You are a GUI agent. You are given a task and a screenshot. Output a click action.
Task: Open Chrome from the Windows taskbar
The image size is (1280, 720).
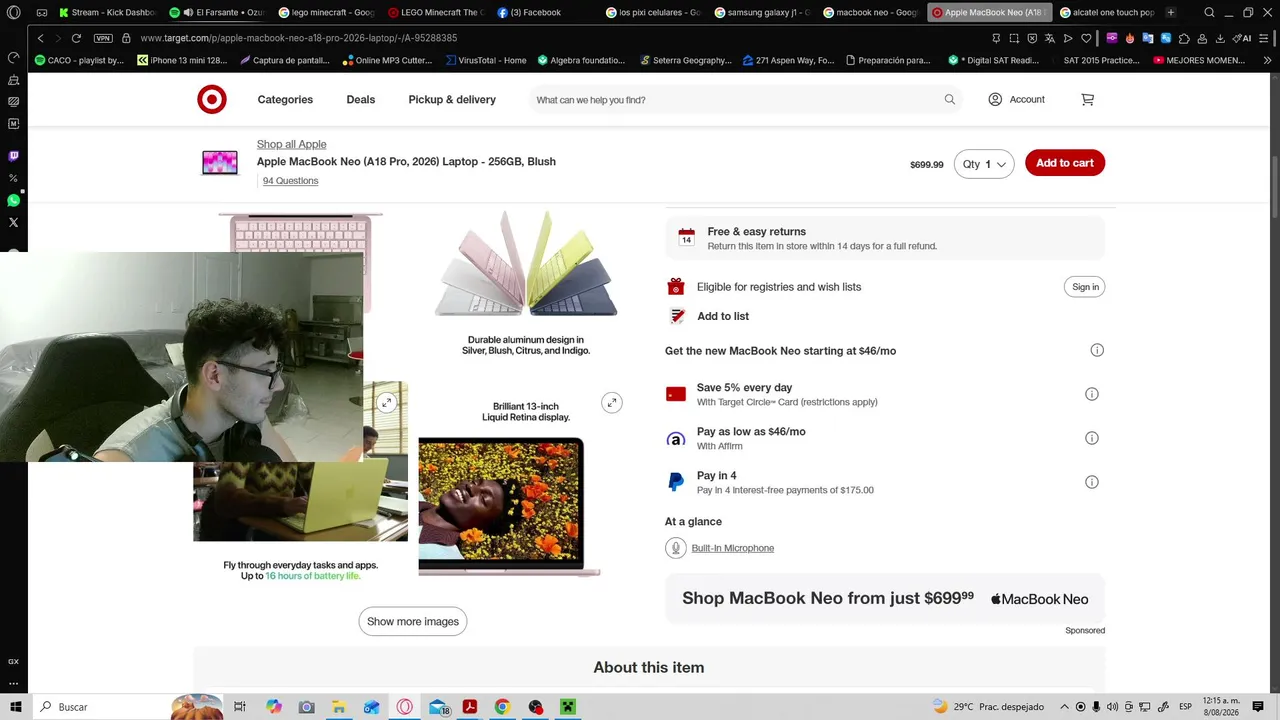click(502, 707)
